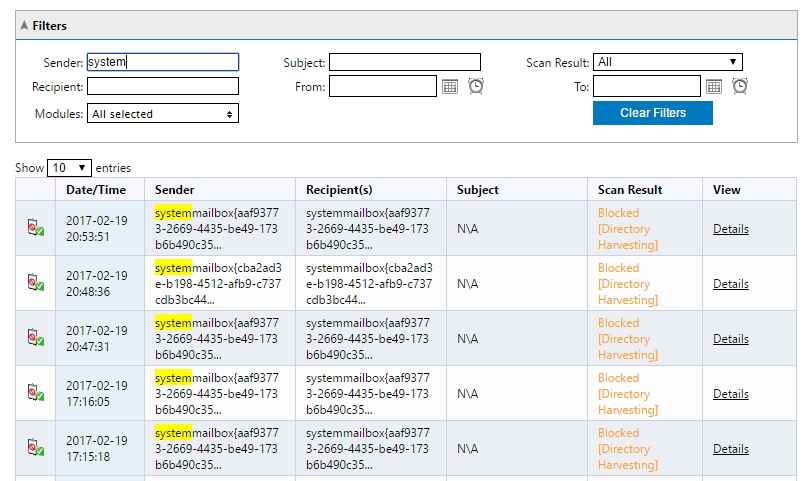The width and height of the screenshot is (808, 481).
Task: Change the Show entries count dropdown
Action: (69, 168)
